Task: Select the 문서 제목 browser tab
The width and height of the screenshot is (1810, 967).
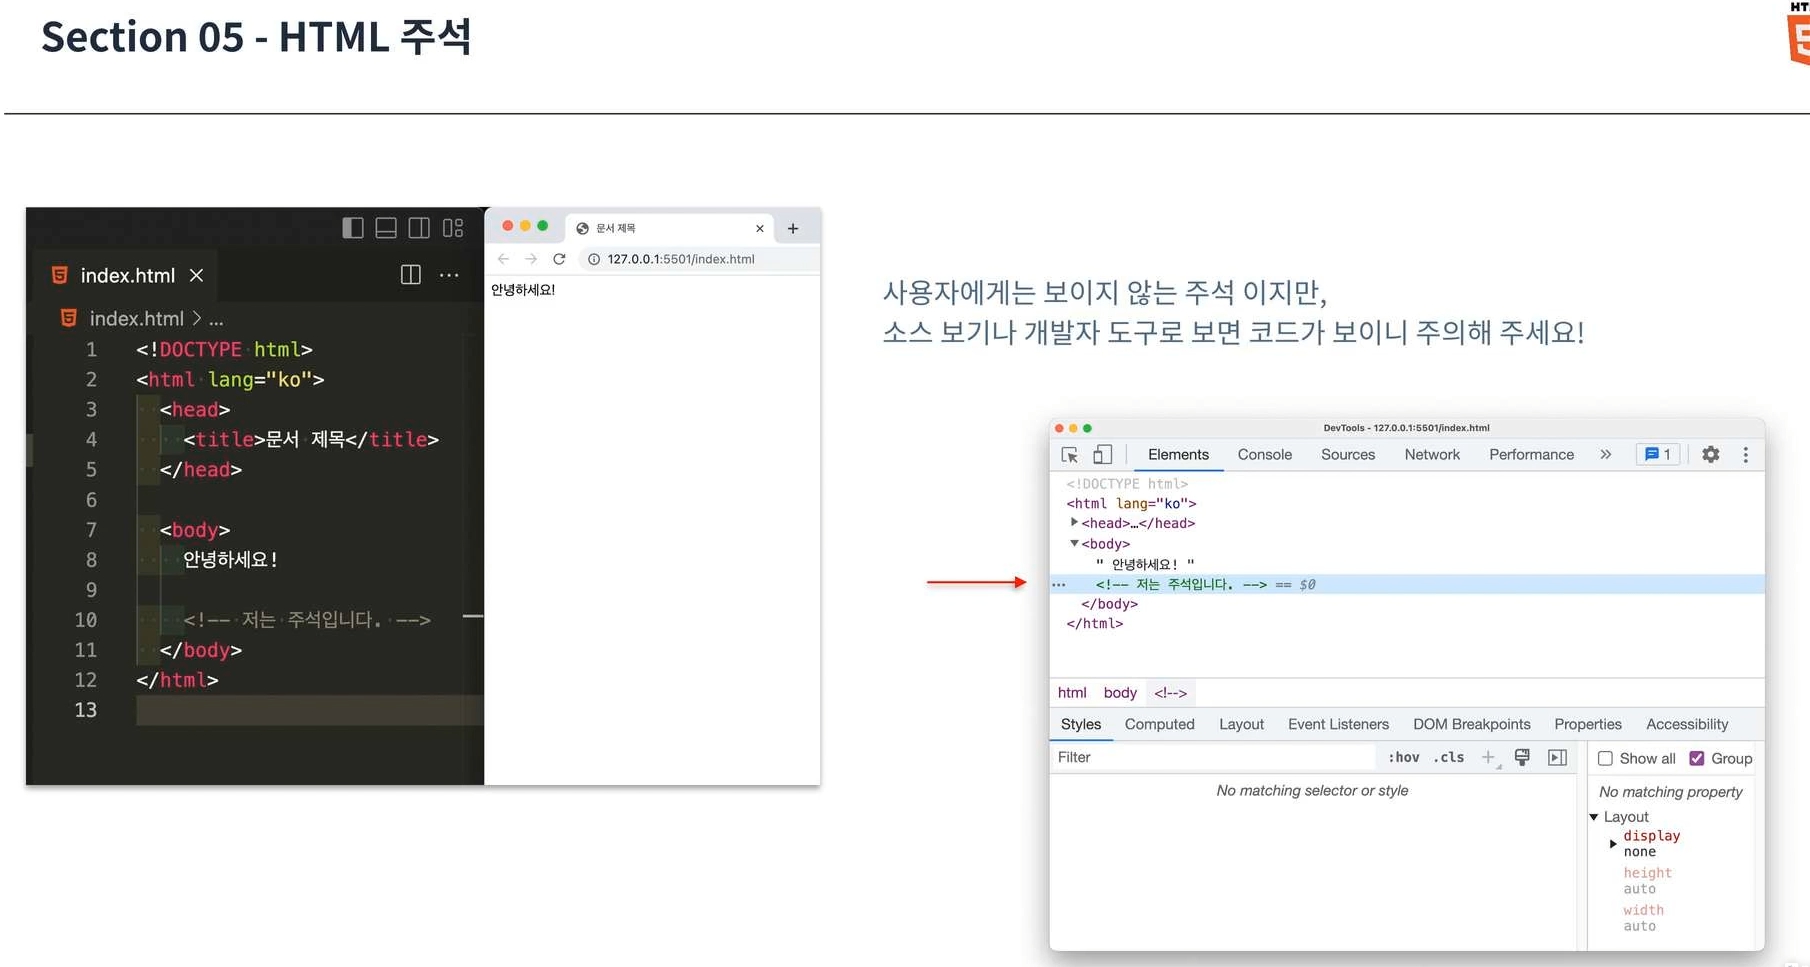Action: click(671, 228)
